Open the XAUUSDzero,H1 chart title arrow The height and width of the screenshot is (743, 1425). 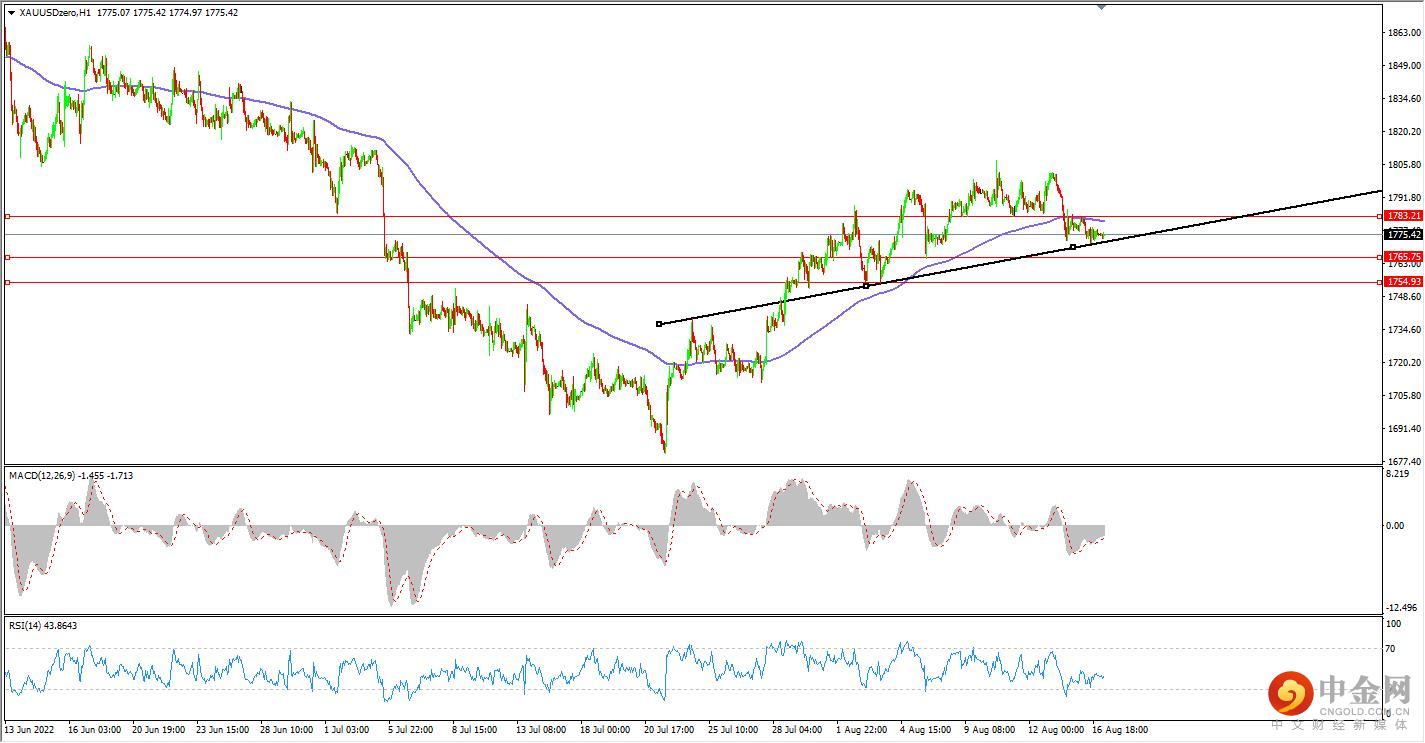11,12
